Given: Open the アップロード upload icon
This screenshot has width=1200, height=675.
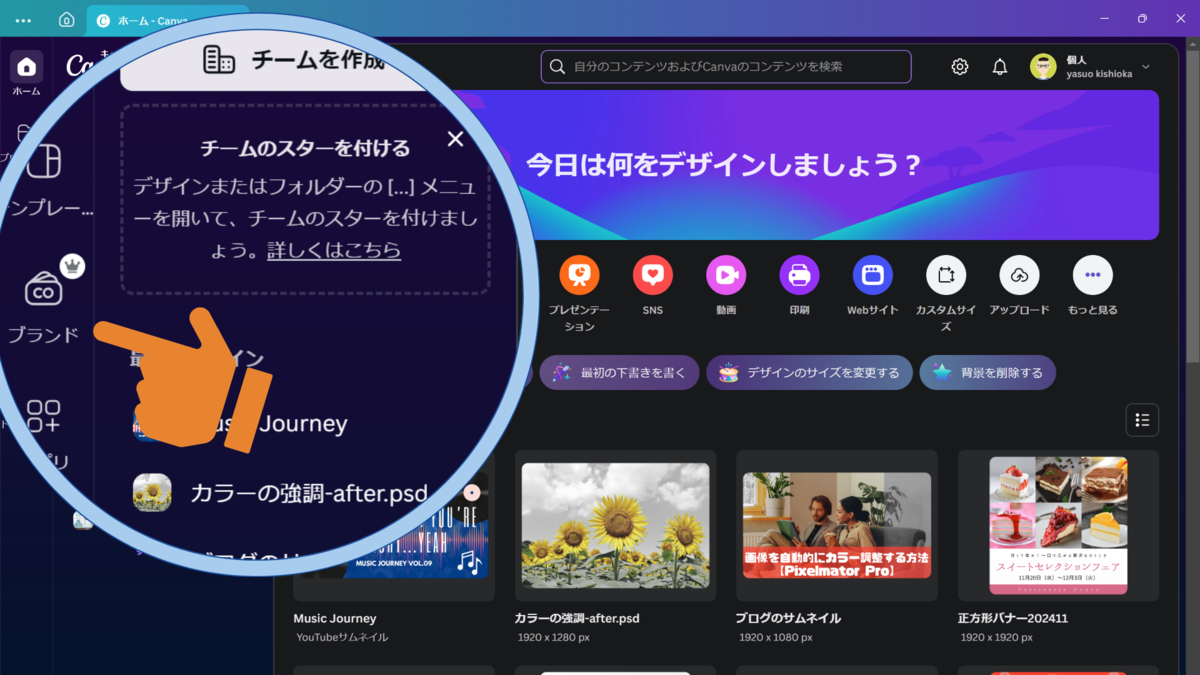Looking at the screenshot, I should tap(1019, 275).
